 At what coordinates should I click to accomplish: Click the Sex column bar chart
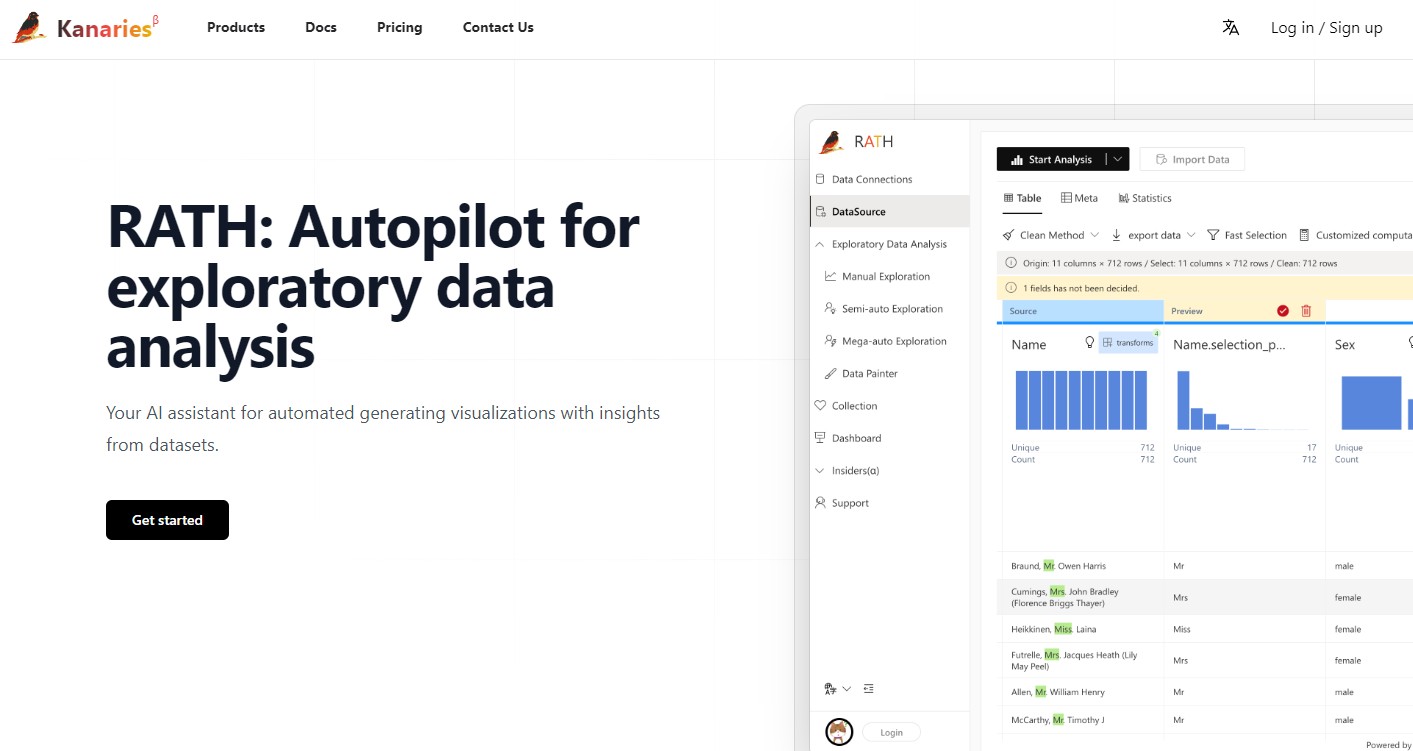coord(1376,403)
